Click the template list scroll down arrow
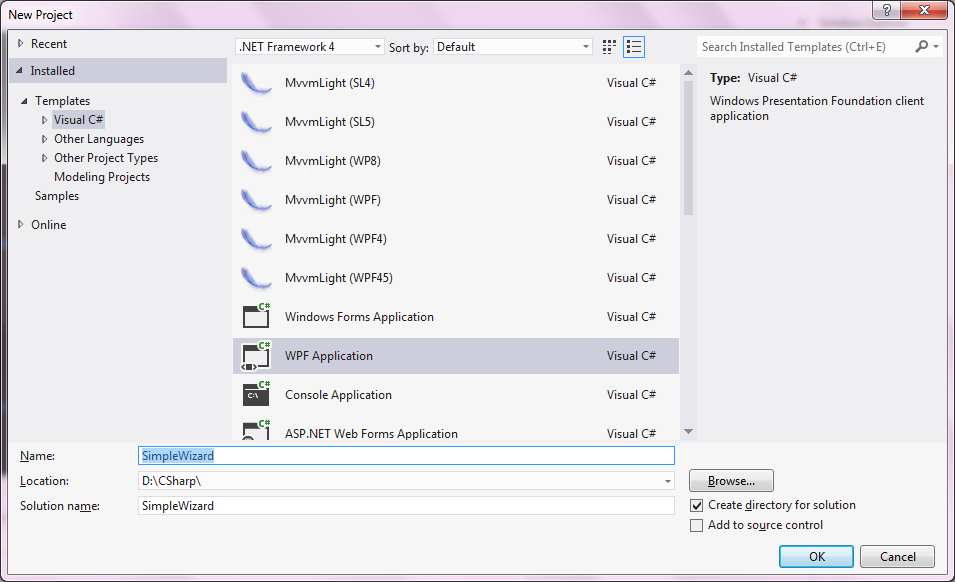Image resolution: width=955 pixels, height=582 pixels. pyautogui.click(x=688, y=432)
